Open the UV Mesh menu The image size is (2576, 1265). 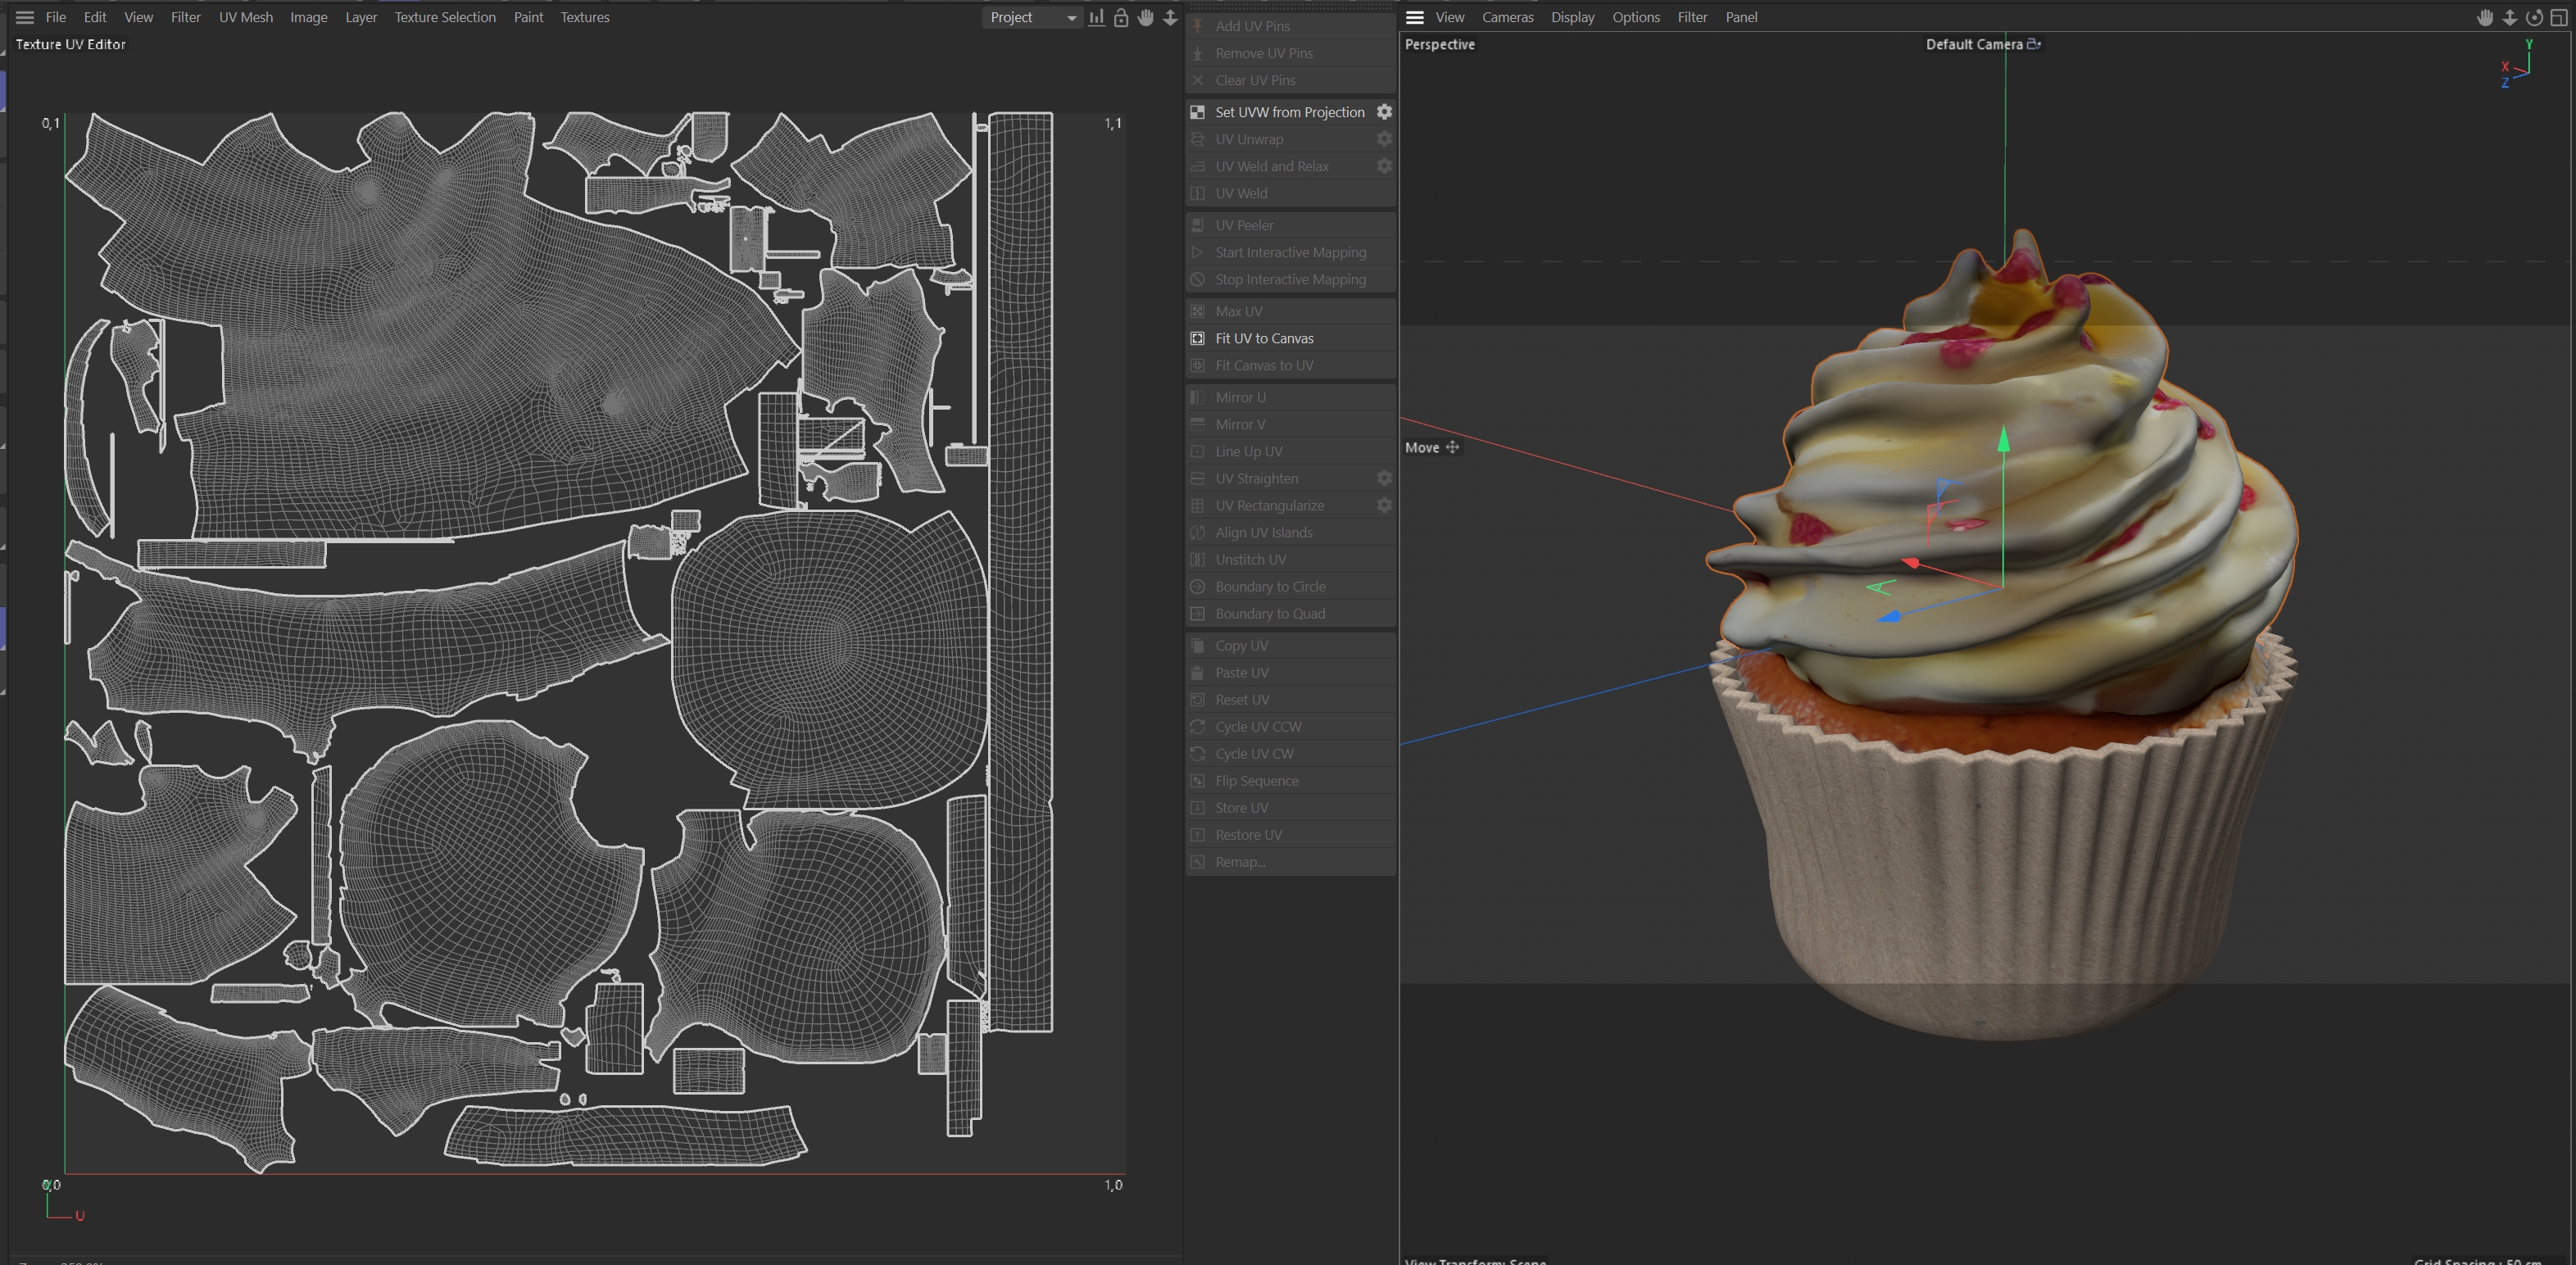point(246,17)
